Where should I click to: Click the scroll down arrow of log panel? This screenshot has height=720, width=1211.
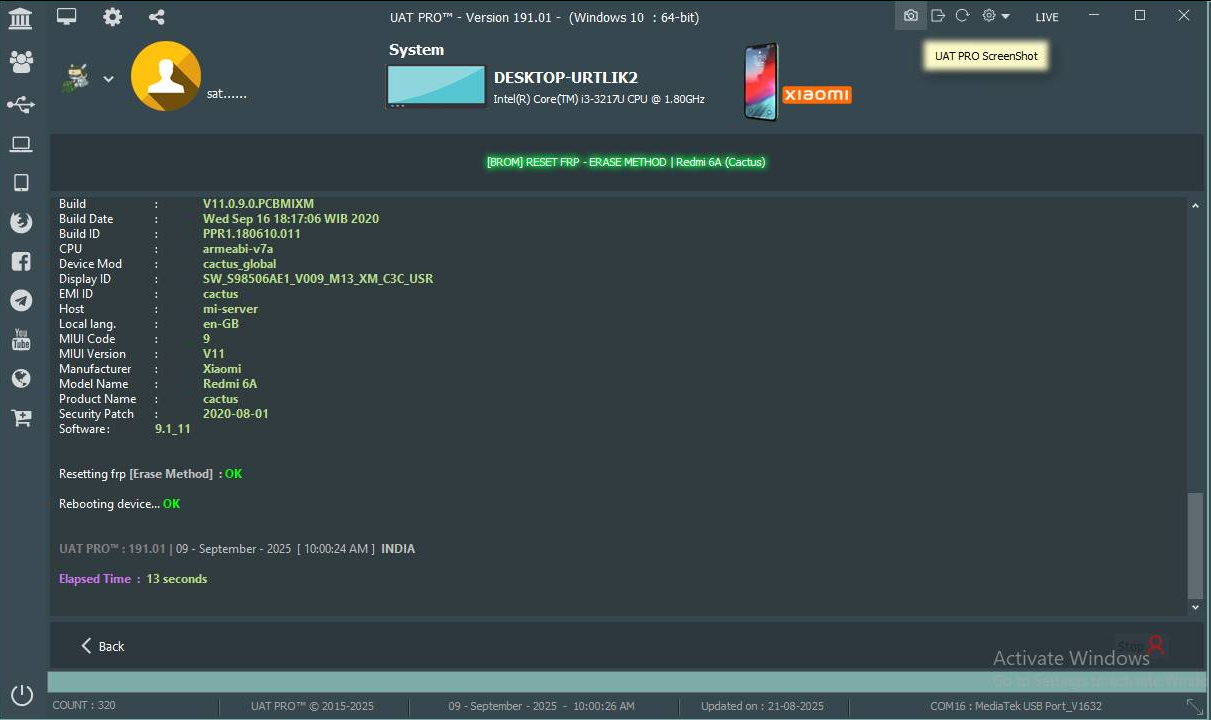pos(1195,607)
